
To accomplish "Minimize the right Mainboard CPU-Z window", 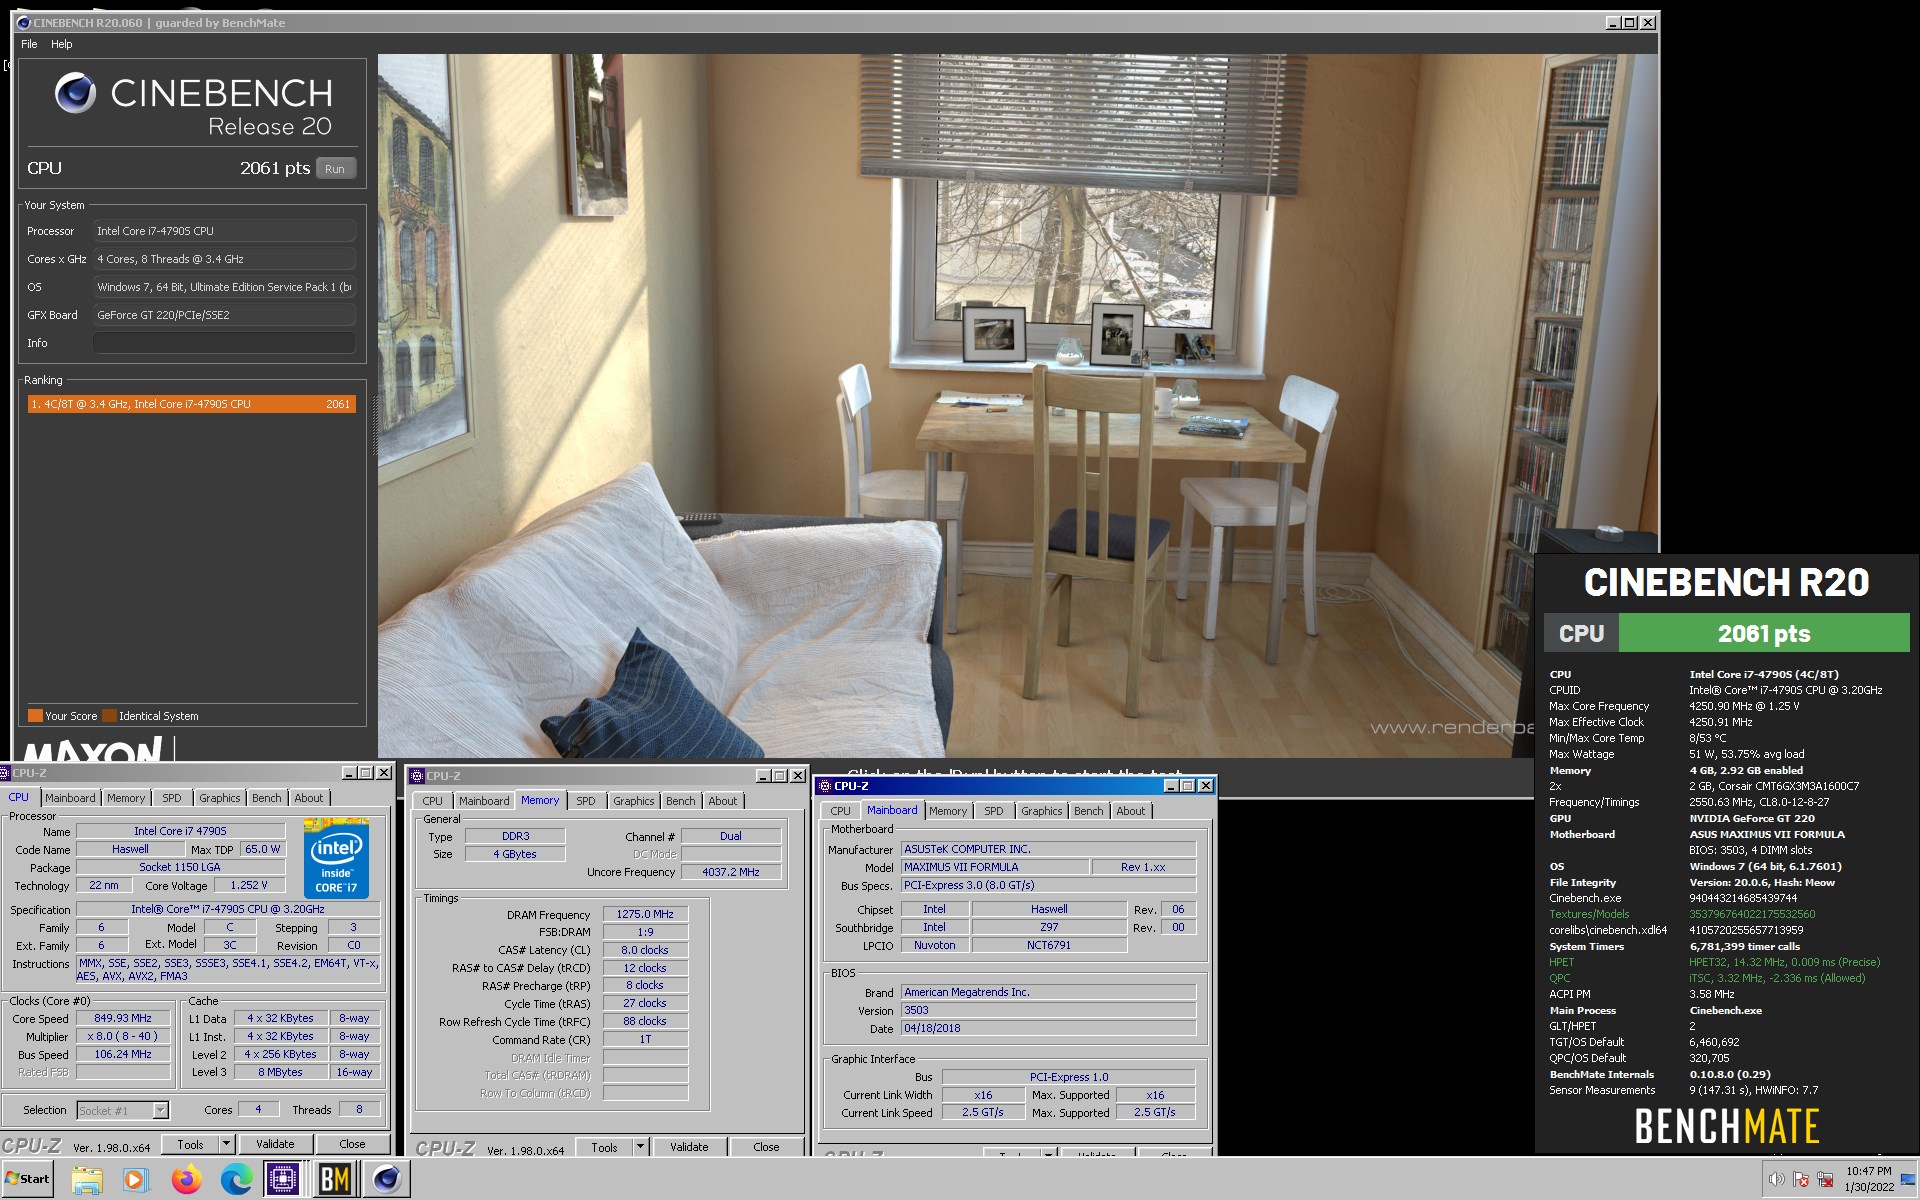I will (x=1171, y=786).
